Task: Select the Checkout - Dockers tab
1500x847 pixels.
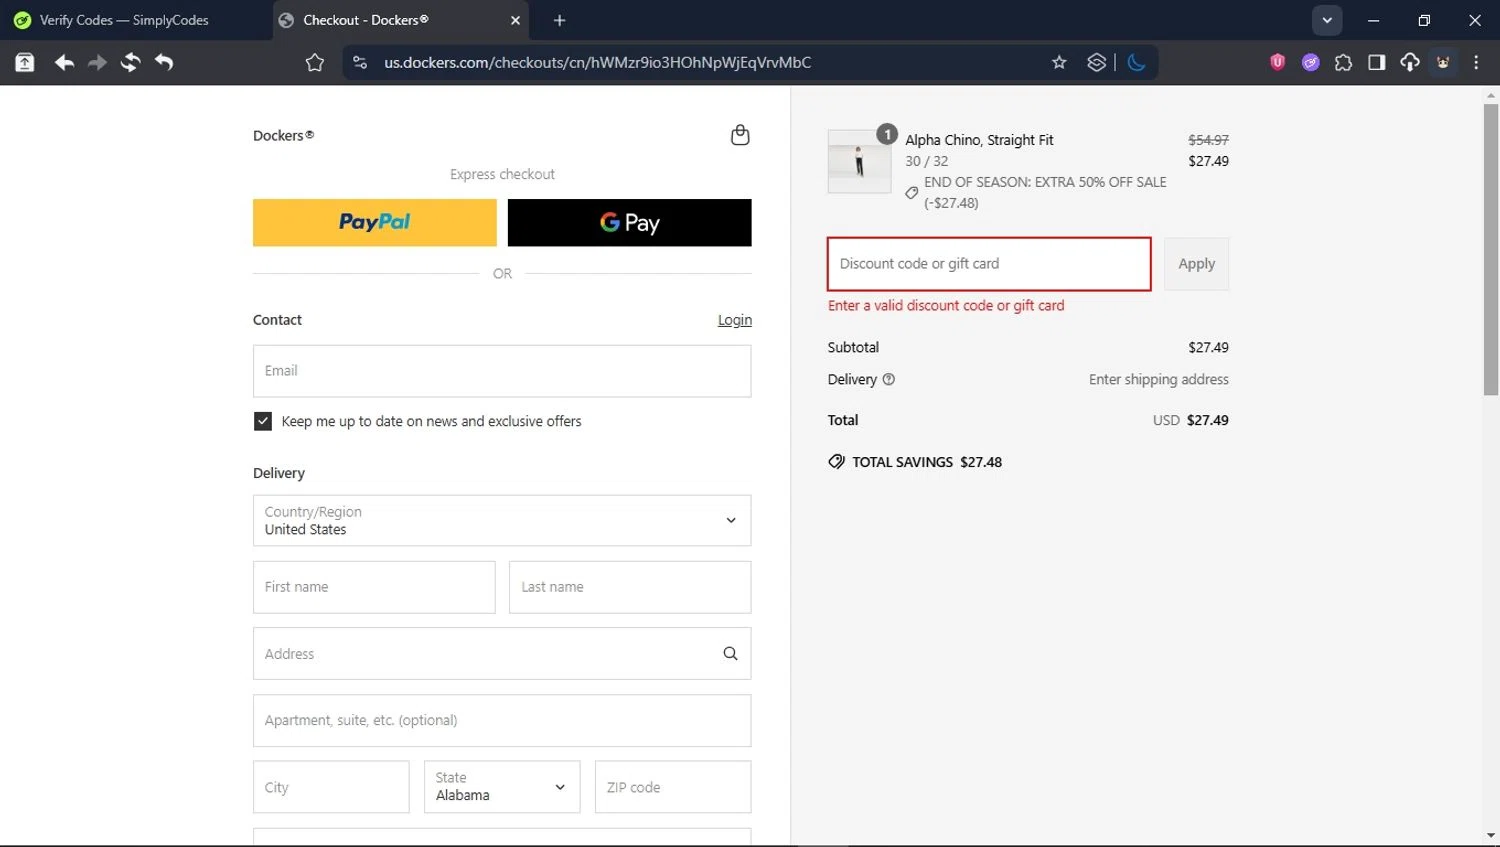Action: click(400, 20)
